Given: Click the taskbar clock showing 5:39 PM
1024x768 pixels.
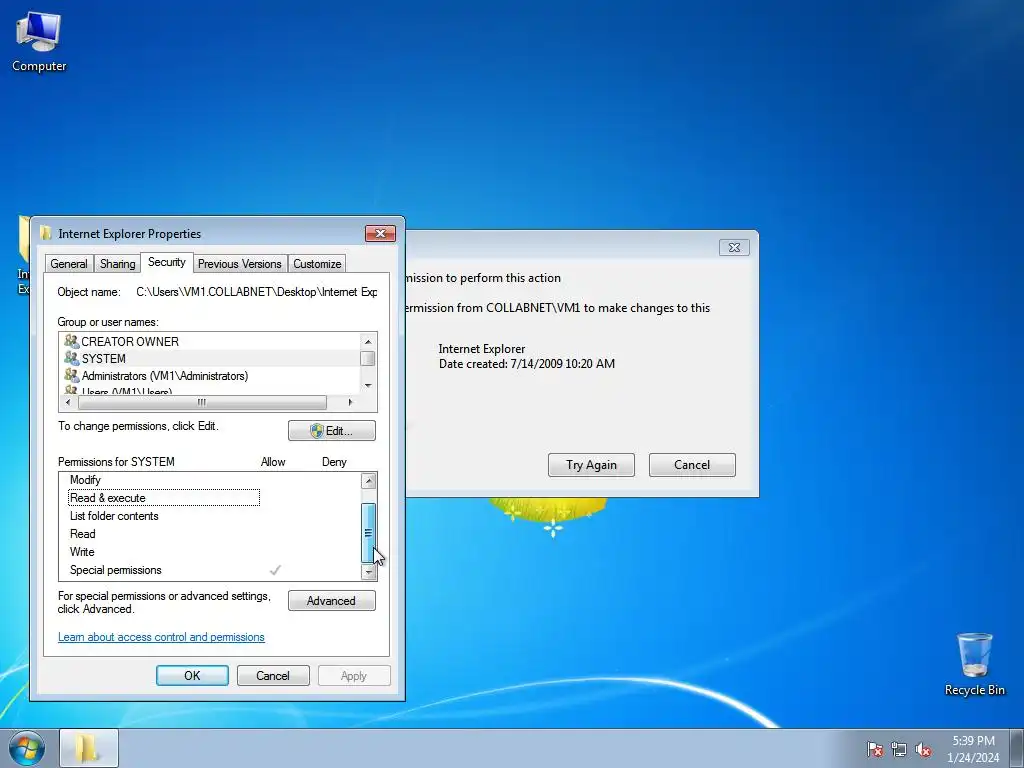Looking at the screenshot, I should [x=973, y=749].
